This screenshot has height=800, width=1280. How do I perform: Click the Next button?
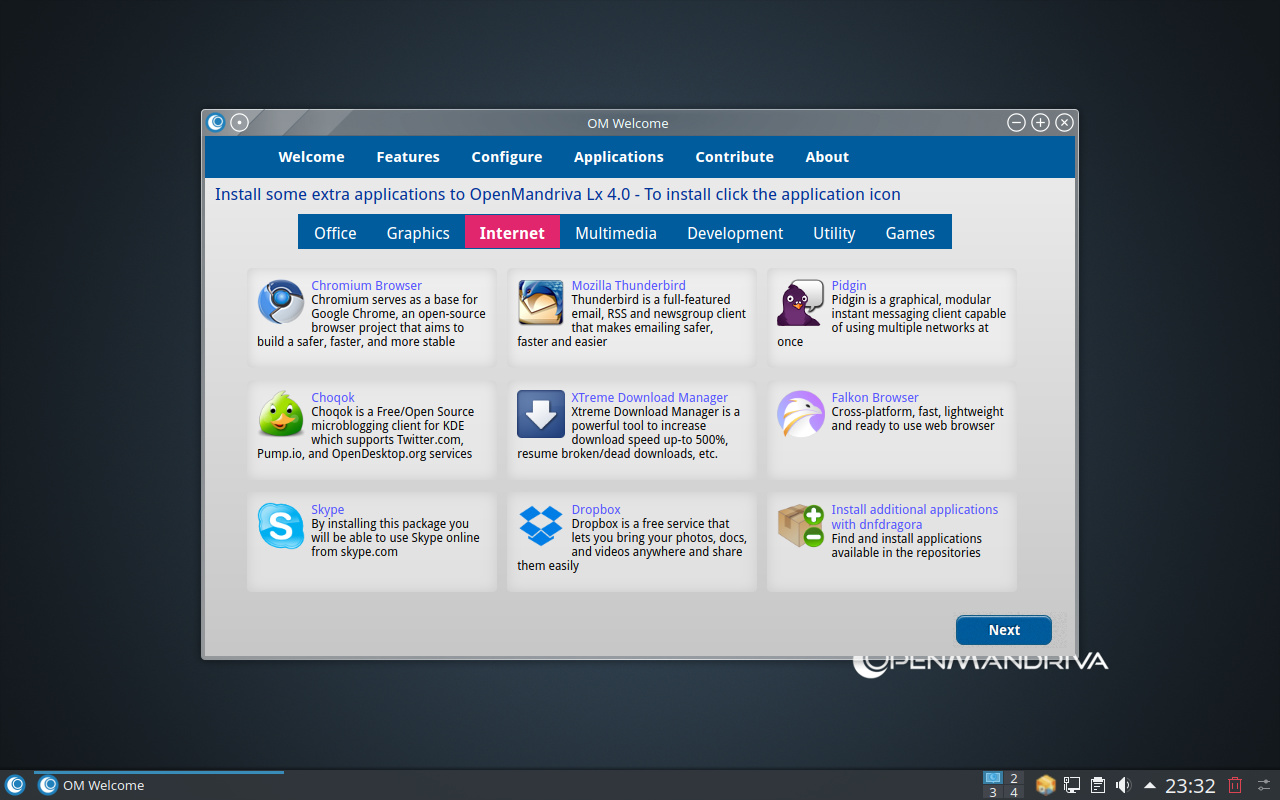[1004, 630]
